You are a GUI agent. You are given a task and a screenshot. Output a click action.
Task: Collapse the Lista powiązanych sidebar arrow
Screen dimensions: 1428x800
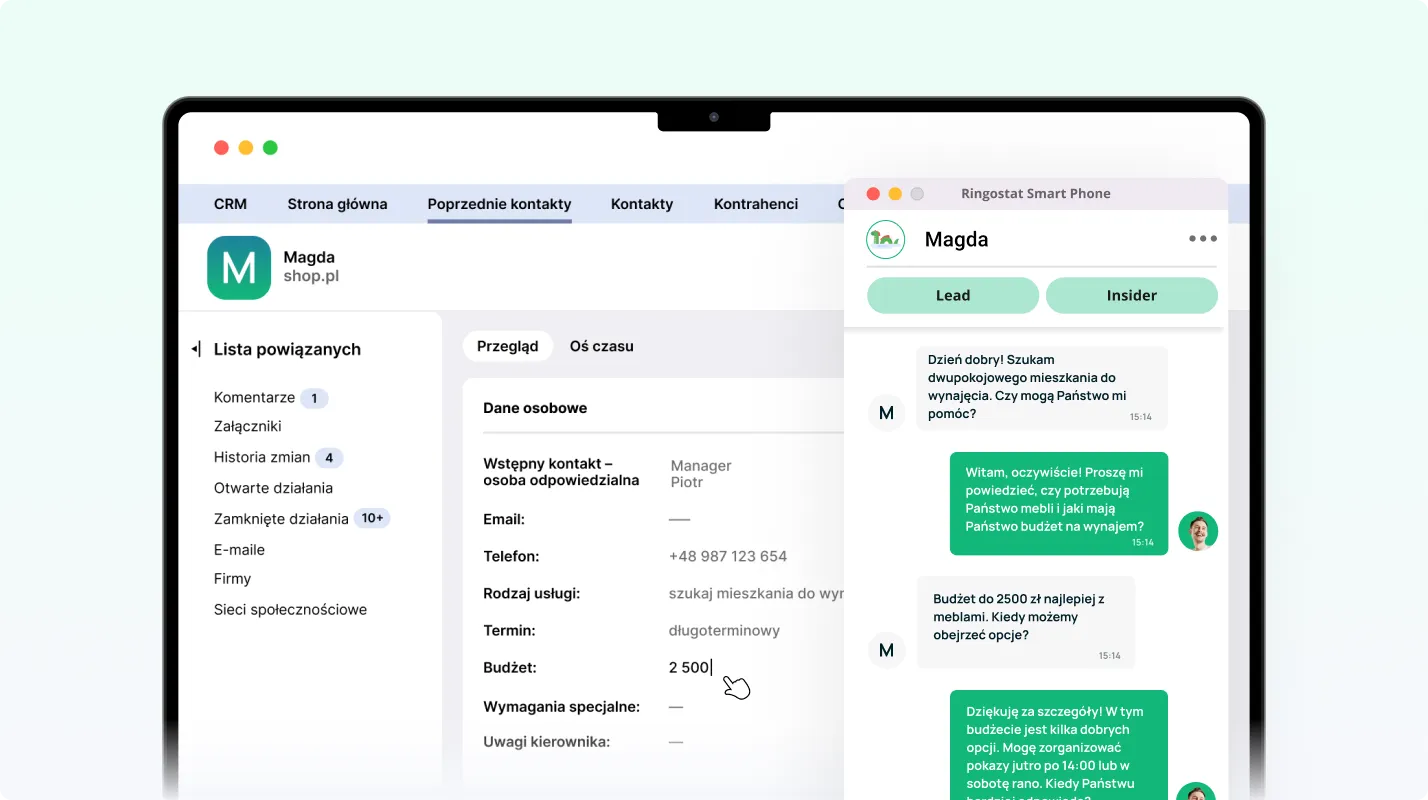(196, 349)
